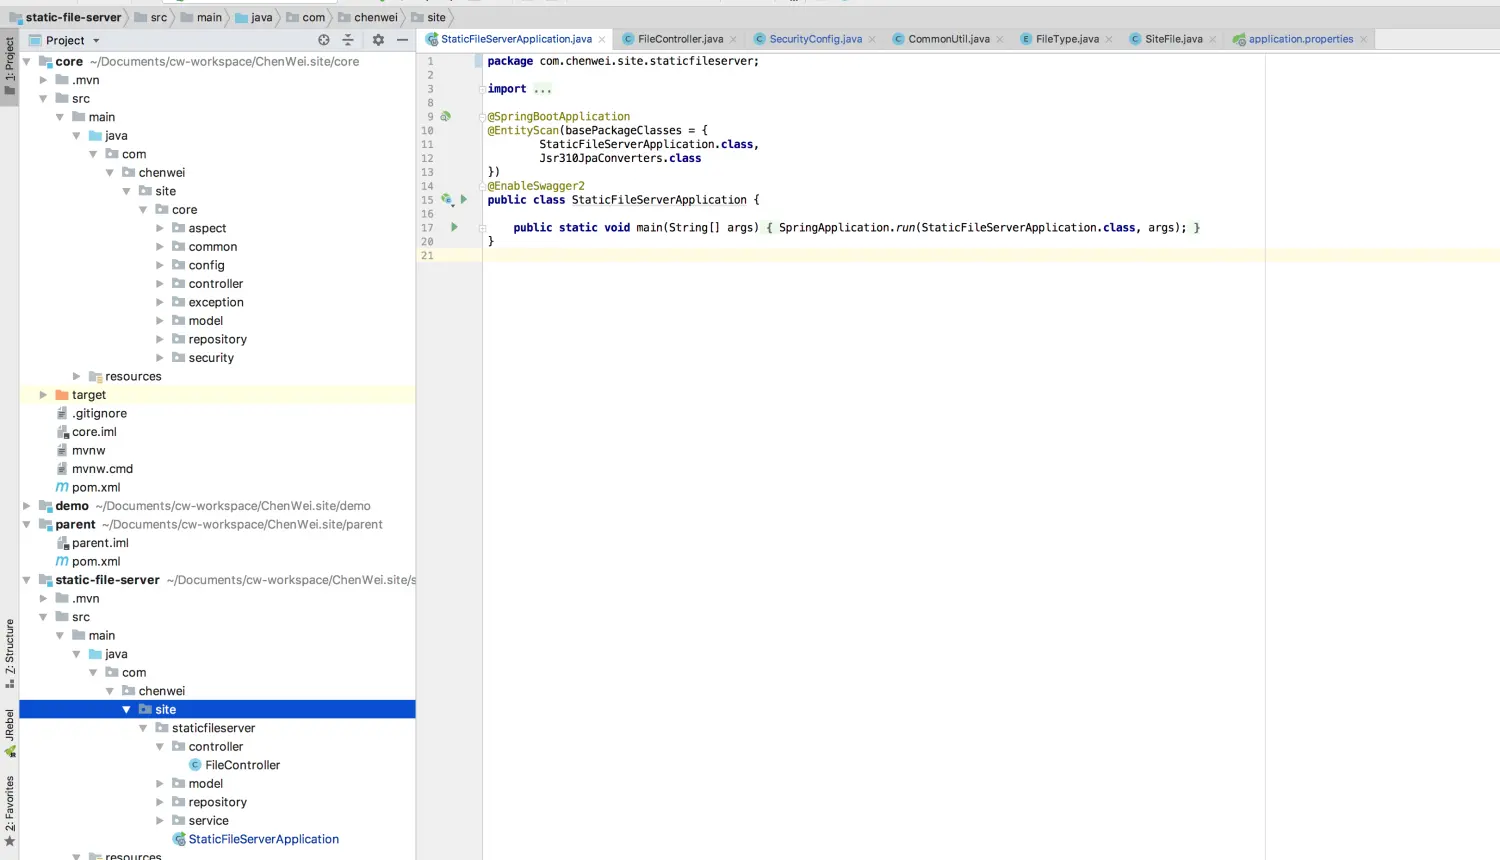Select parent.iml file
The height and width of the screenshot is (860, 1500).
pyautogui.click(x=92, y=543)
